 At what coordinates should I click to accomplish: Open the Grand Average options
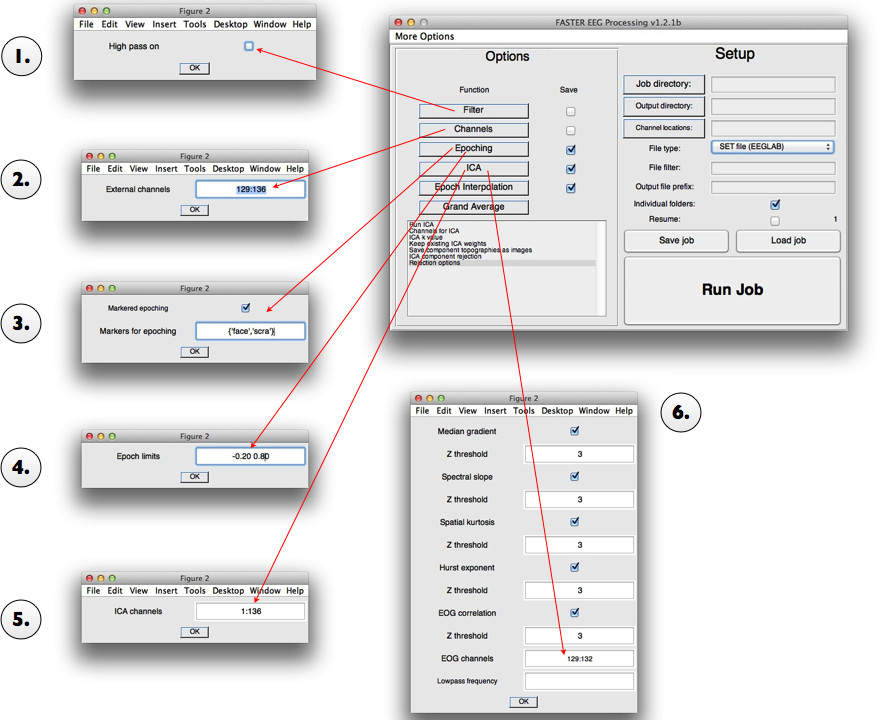pyautogui.click(x=474, y=207)
